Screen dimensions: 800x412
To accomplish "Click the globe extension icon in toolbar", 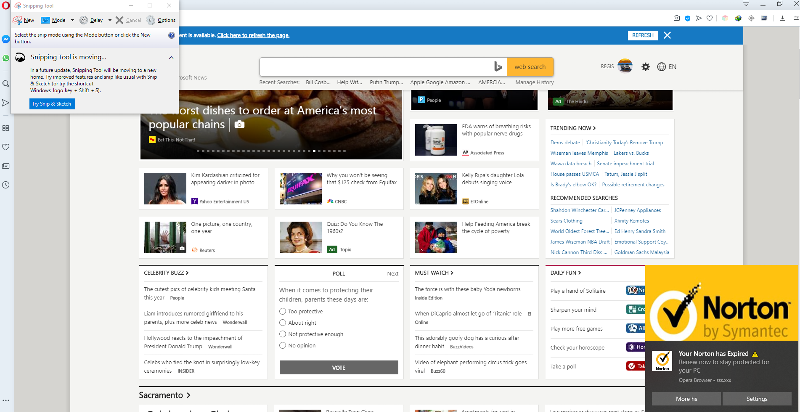I will pyautogui.click(x=738, y=18).
